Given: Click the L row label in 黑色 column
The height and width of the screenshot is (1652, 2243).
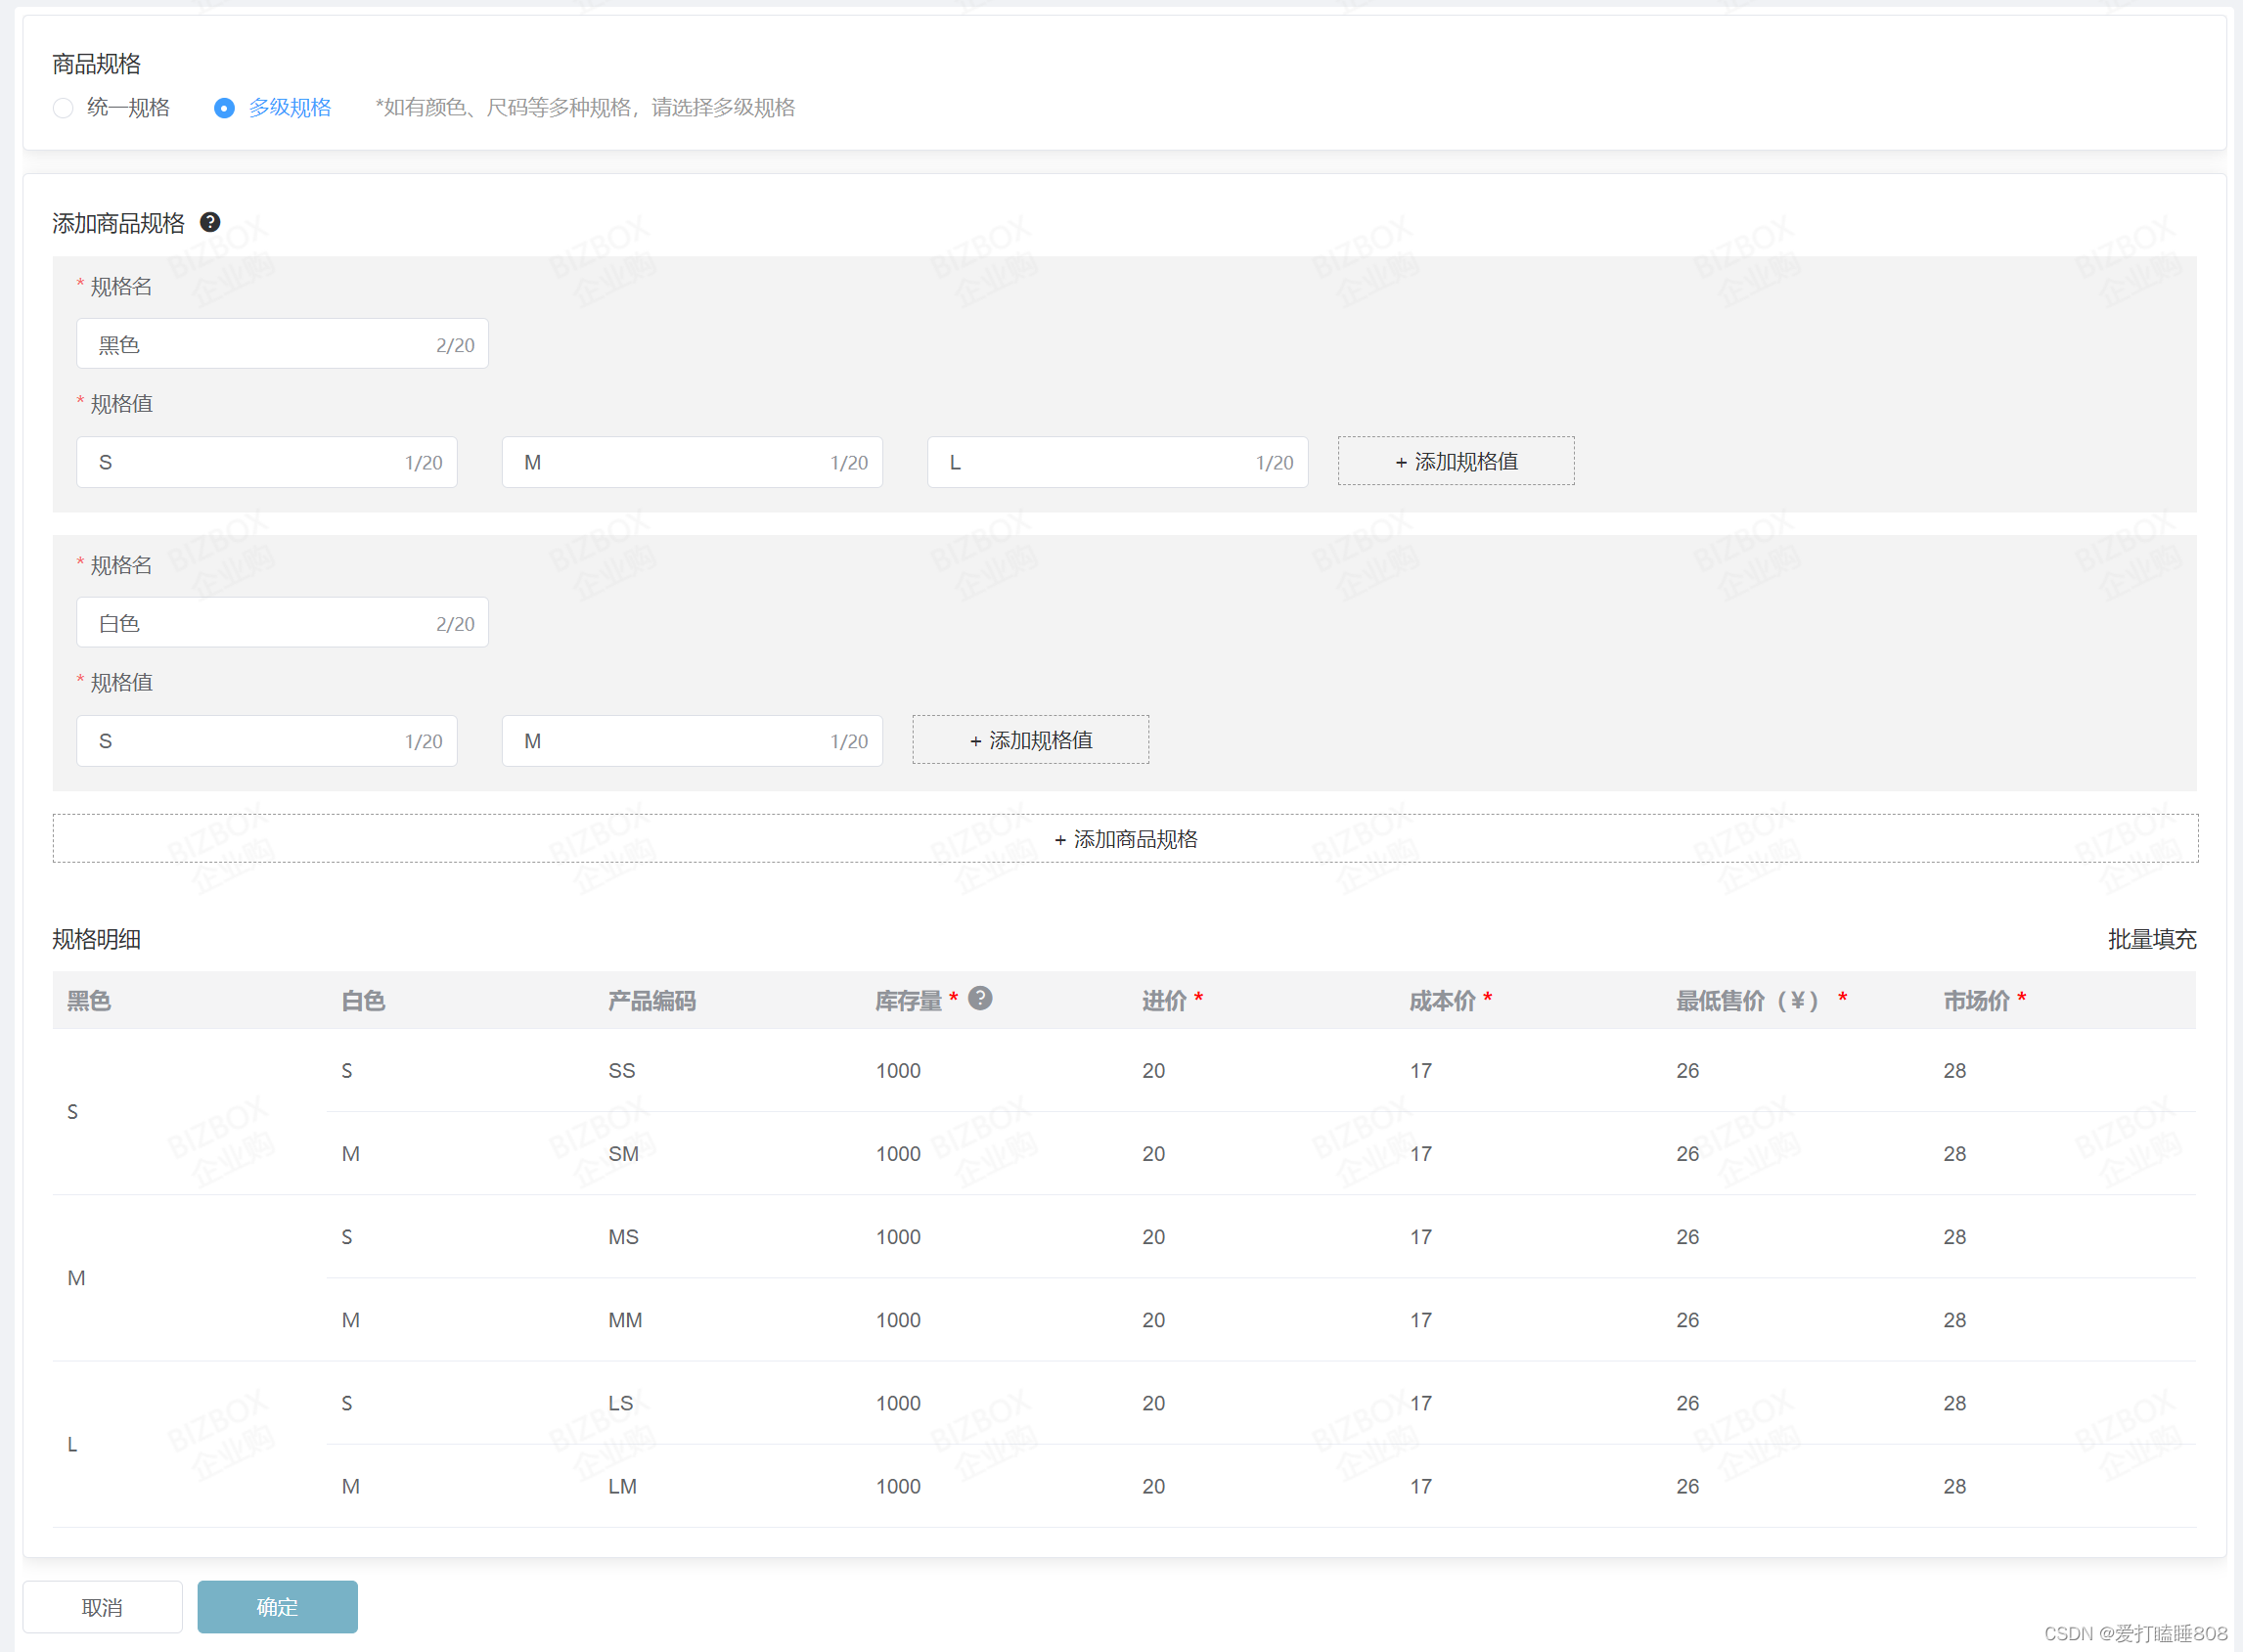Looking at the screenshot, I should [72, 1445].
